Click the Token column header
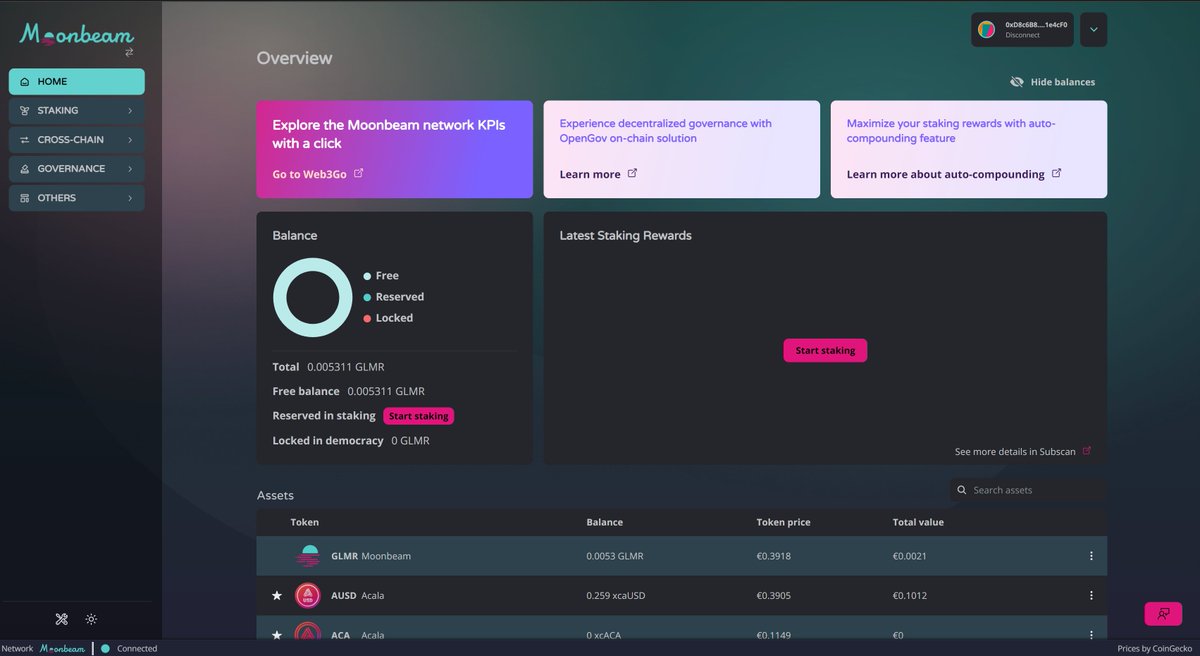This screenshot has height=656, width=1200. coord(305,522)
